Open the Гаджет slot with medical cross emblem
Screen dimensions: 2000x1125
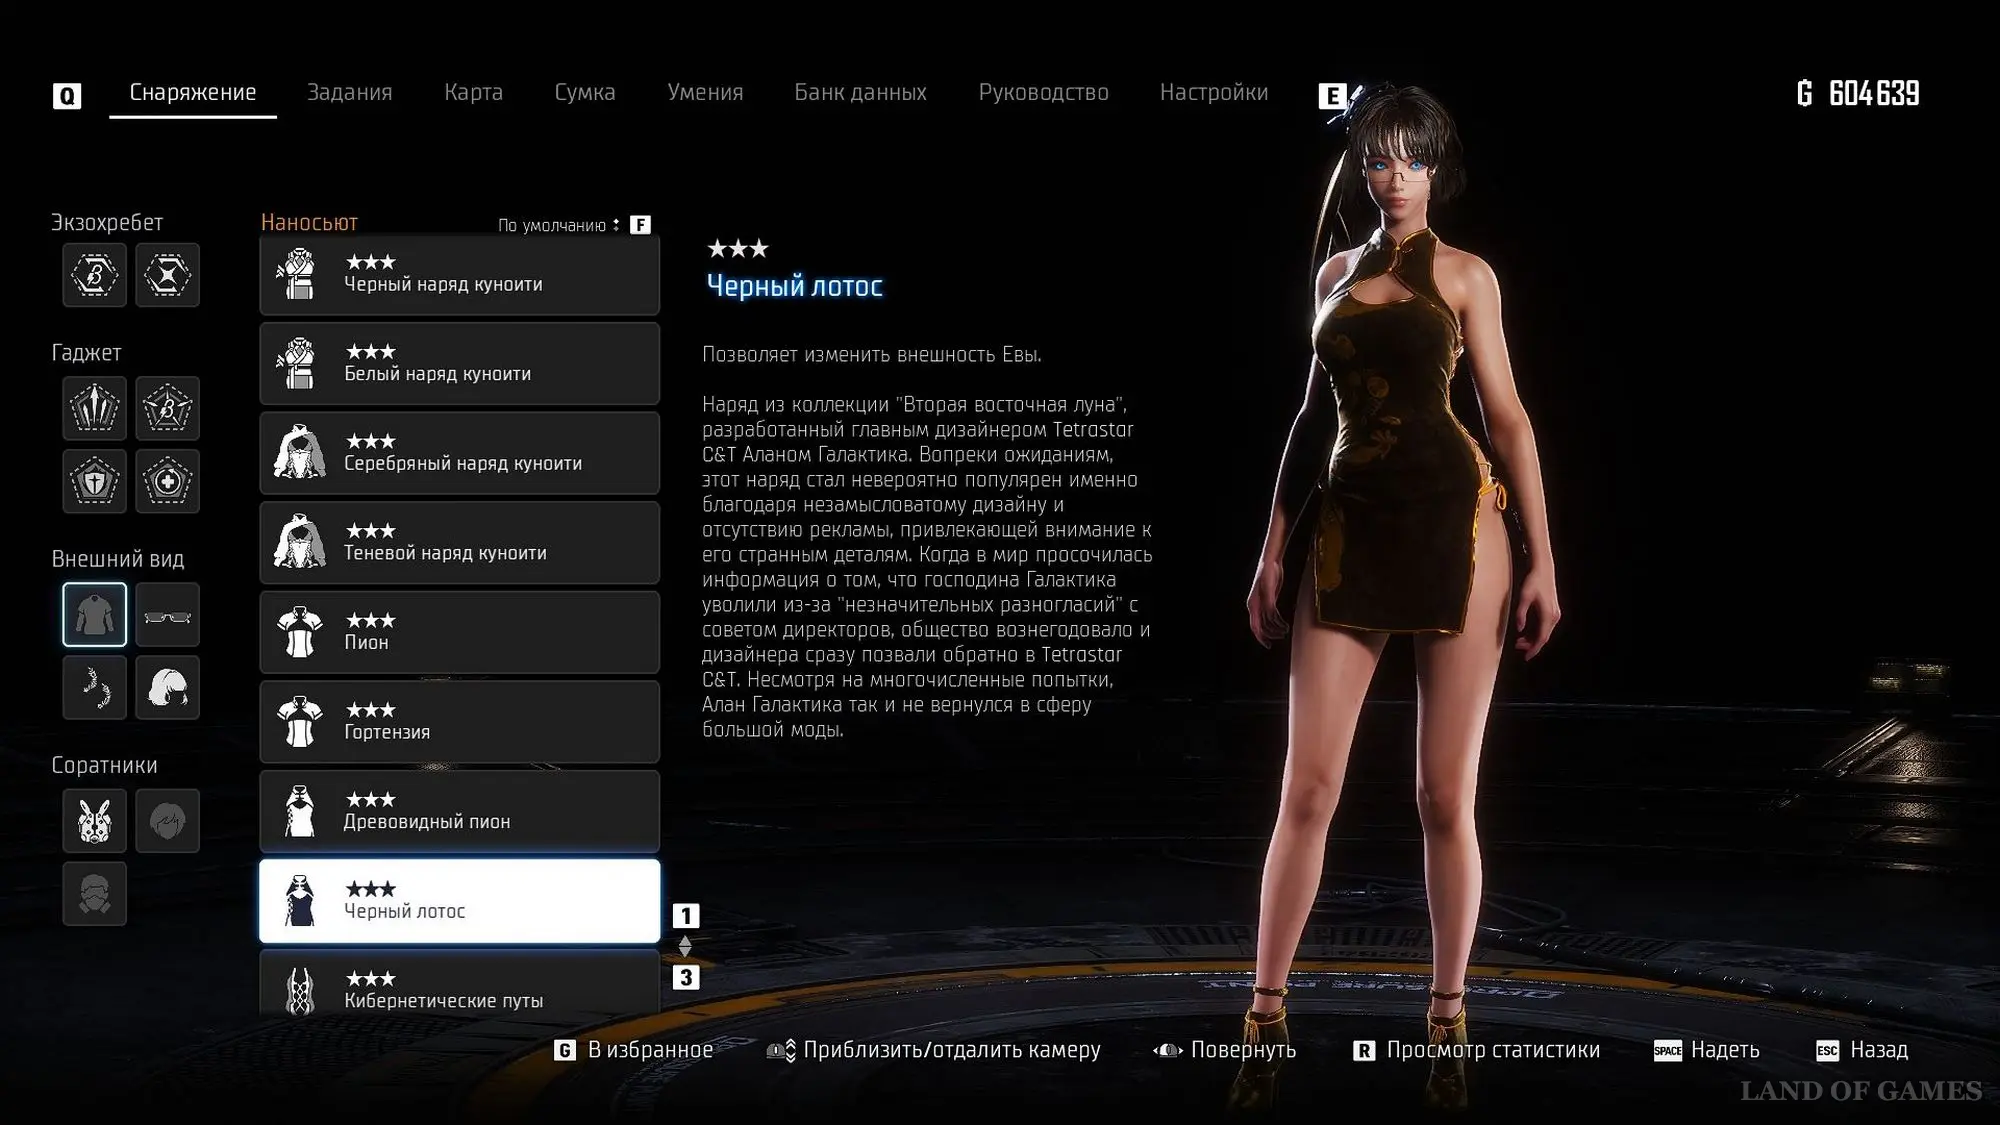point(168,481)
